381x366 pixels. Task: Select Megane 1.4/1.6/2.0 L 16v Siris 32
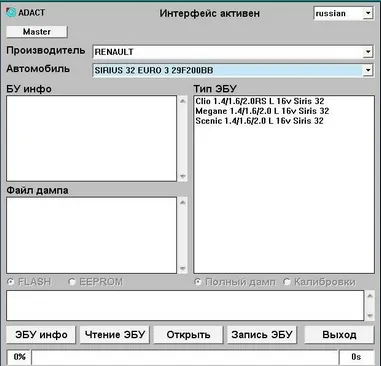tap(262, 111)
